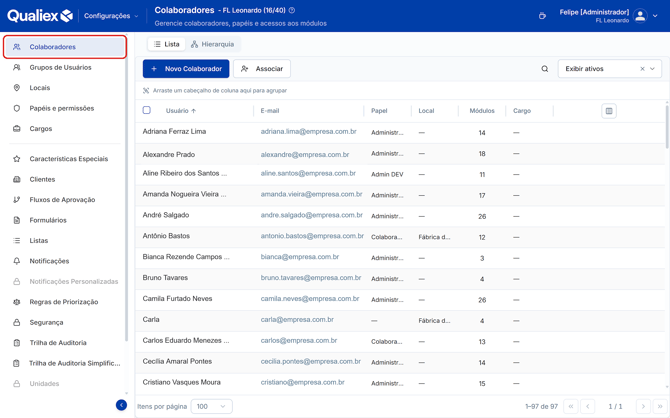Screen dimensions: 670x418
Task: Click the Novo Colaborador button
Action: (x=186, y=69)
